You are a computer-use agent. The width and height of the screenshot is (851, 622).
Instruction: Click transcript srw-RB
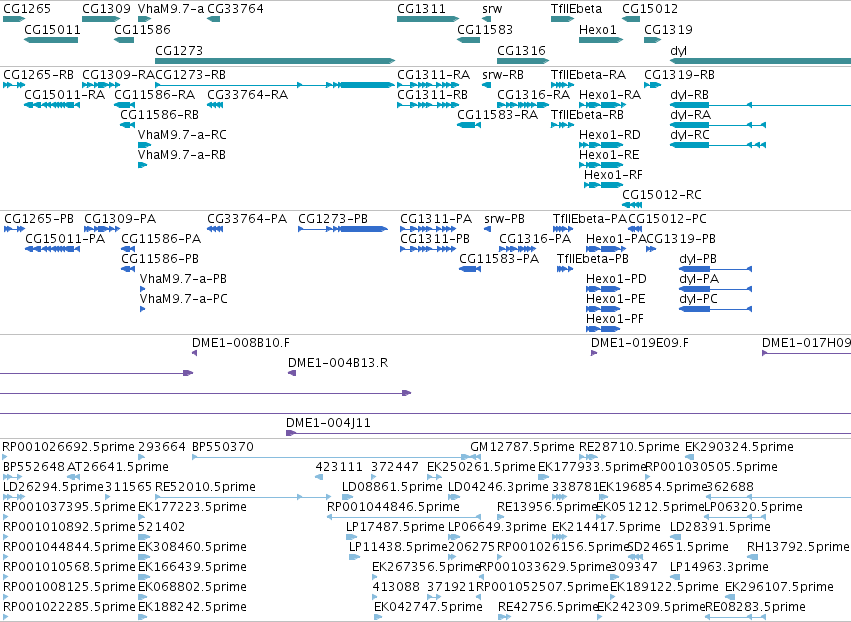click(x=503, y=74)
